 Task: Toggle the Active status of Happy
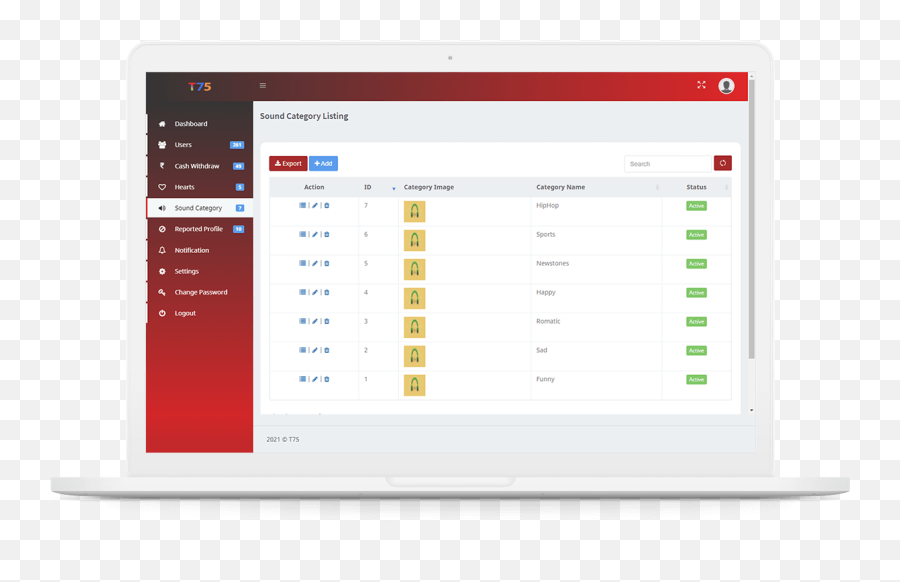[696, 293]
